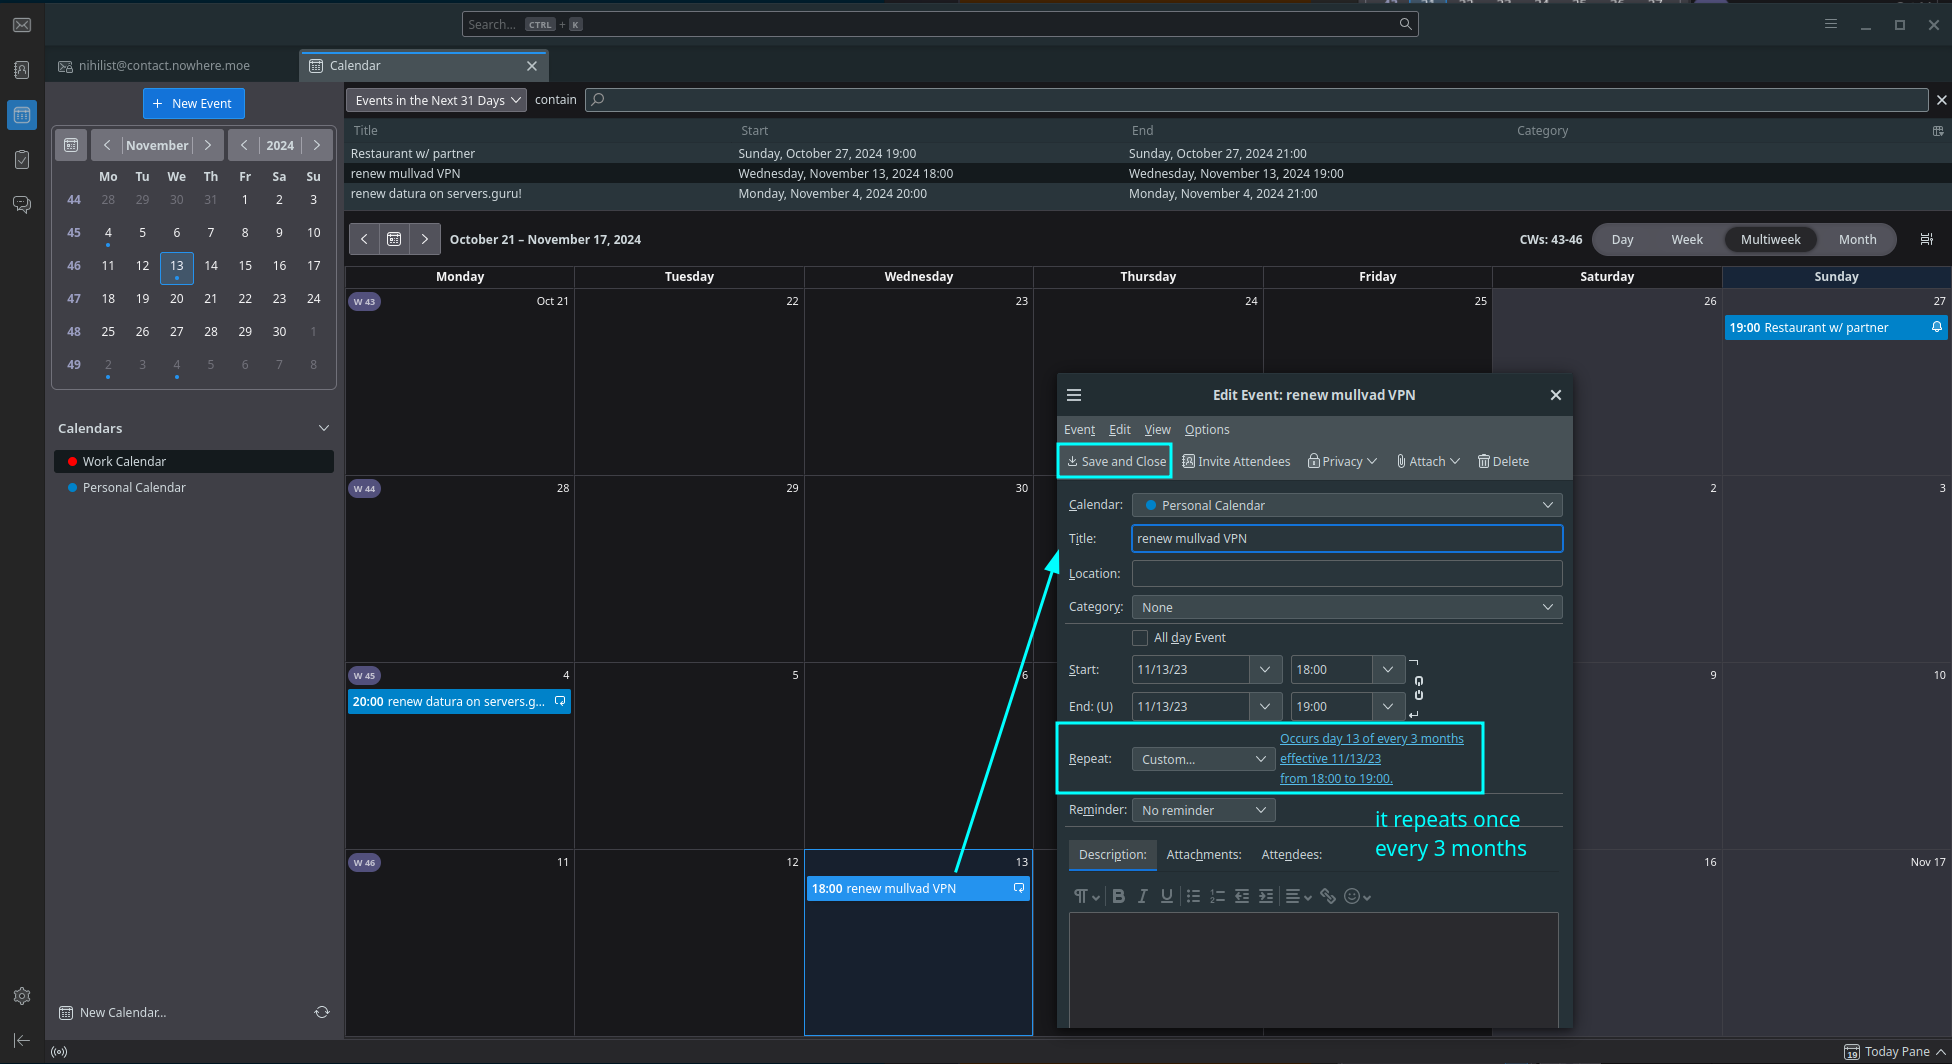The image size is (1952, 1064).
Task: Insert numbered list in description
Action: (1217, 896)
